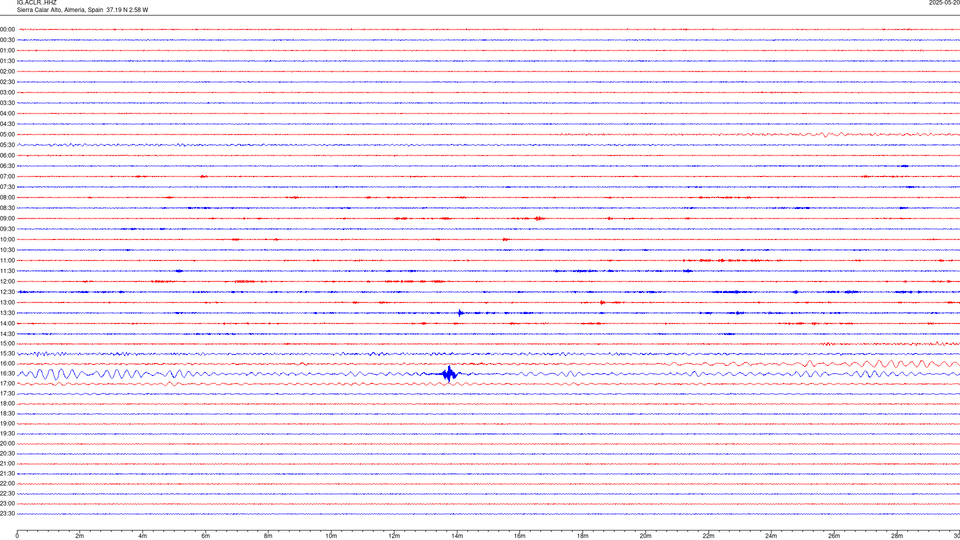
Task: Select the 10:30 trace label
Action: pyautogui.click(x=7, y=250)
